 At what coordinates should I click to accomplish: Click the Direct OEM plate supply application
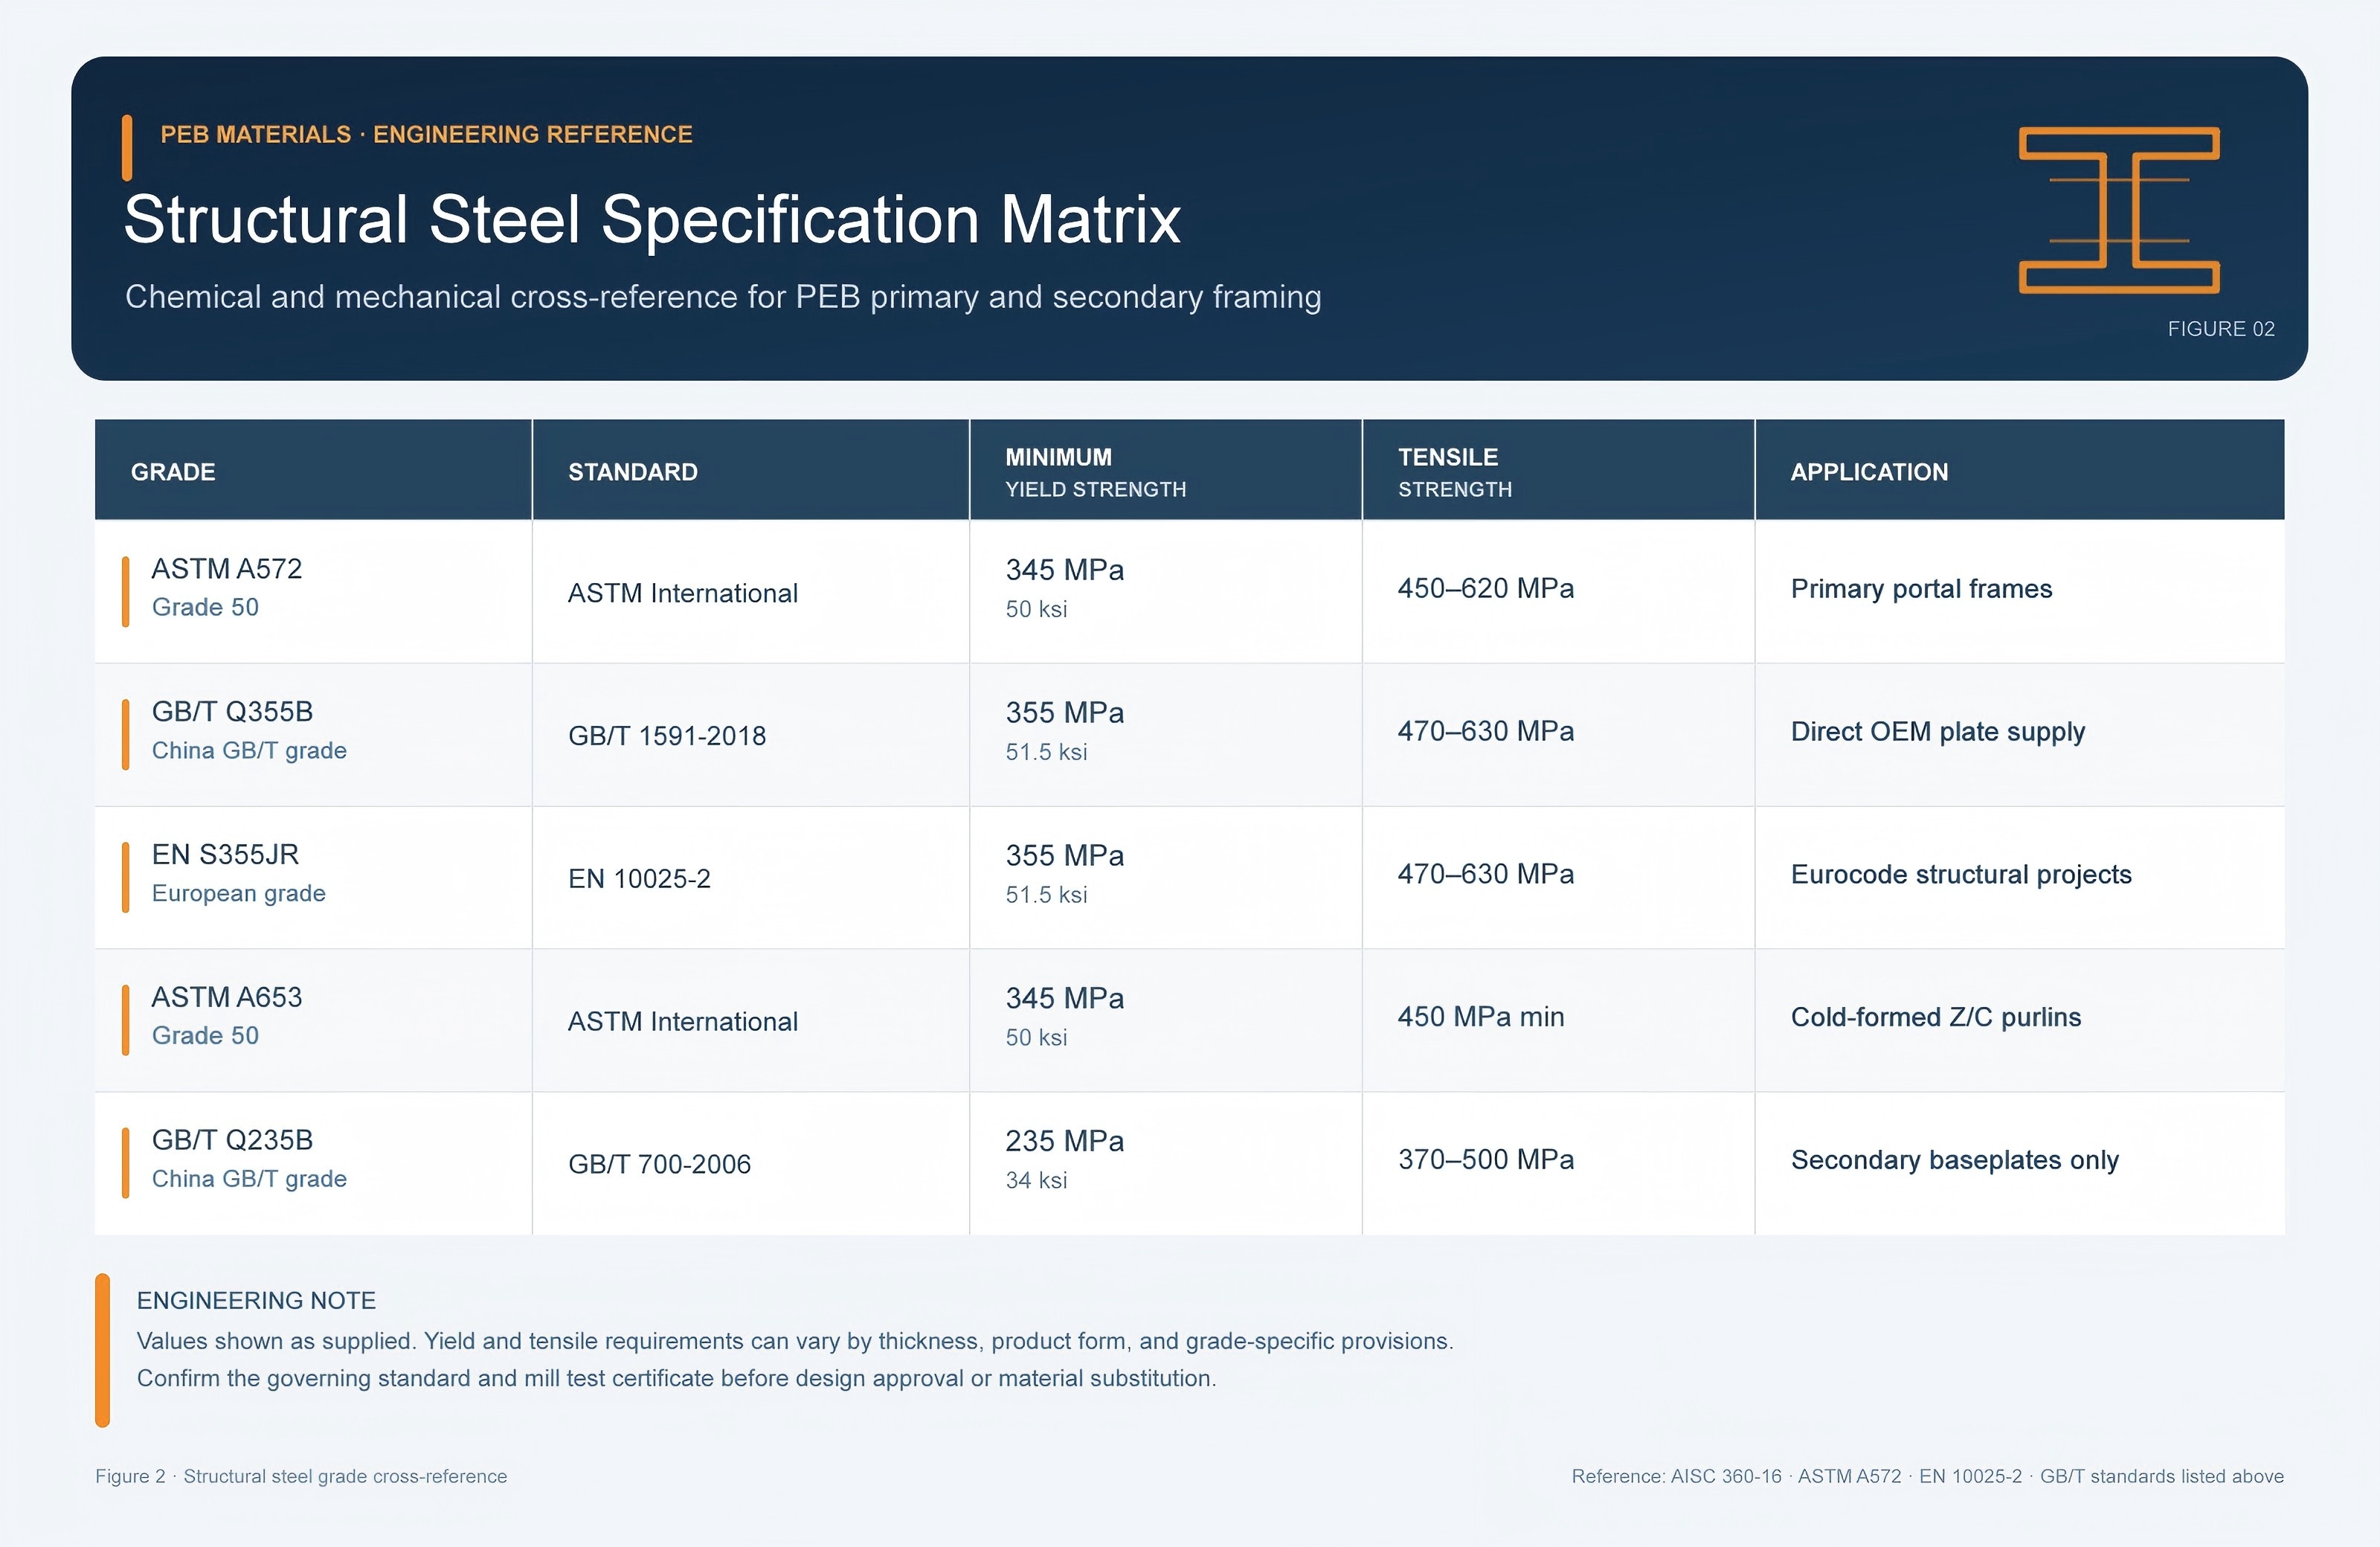1938,732
